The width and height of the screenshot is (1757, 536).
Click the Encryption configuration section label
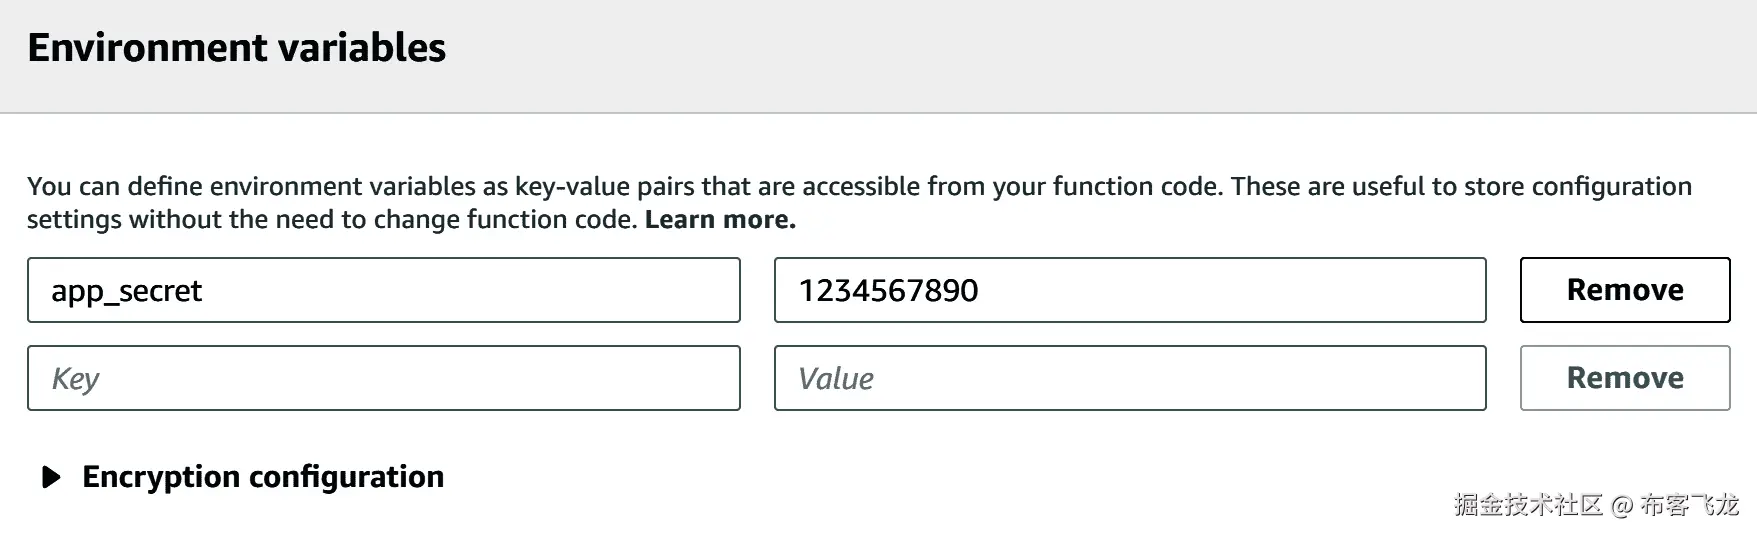pyautogui.click(x=262, y=477)
